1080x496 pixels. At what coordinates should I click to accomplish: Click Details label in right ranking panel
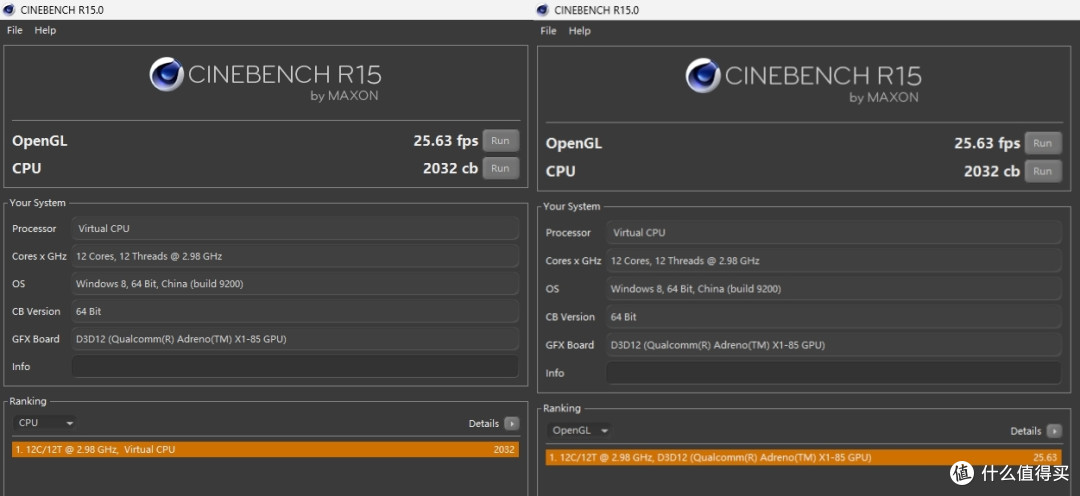point(1026,431)
